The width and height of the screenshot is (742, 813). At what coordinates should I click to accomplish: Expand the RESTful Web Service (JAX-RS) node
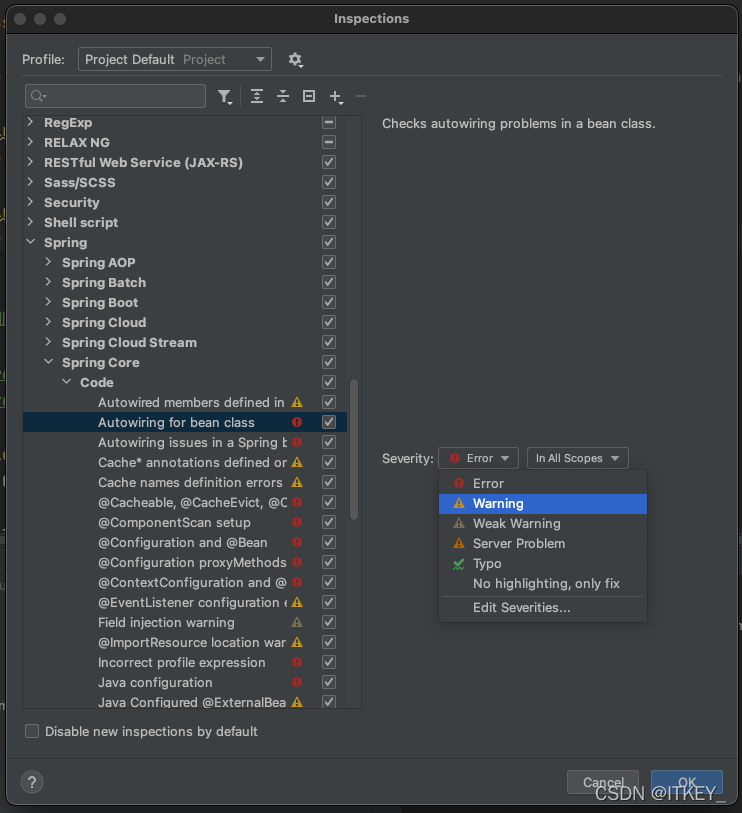(x=31, y=162)
